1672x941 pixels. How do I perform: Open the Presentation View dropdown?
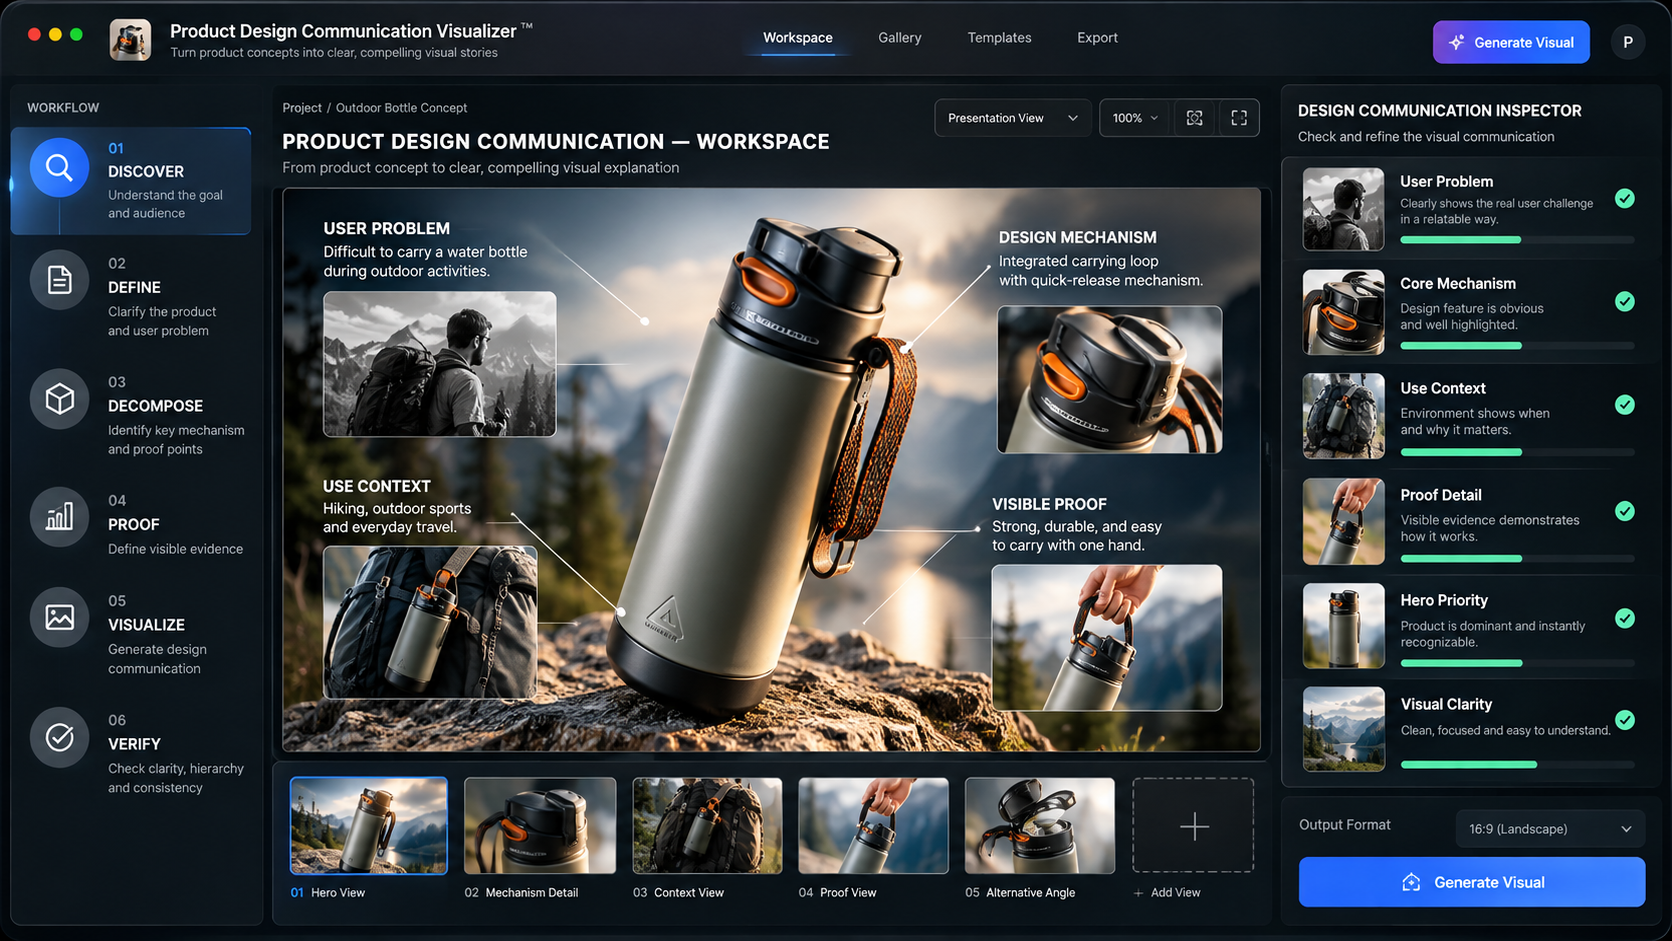tap(1012, 118)
